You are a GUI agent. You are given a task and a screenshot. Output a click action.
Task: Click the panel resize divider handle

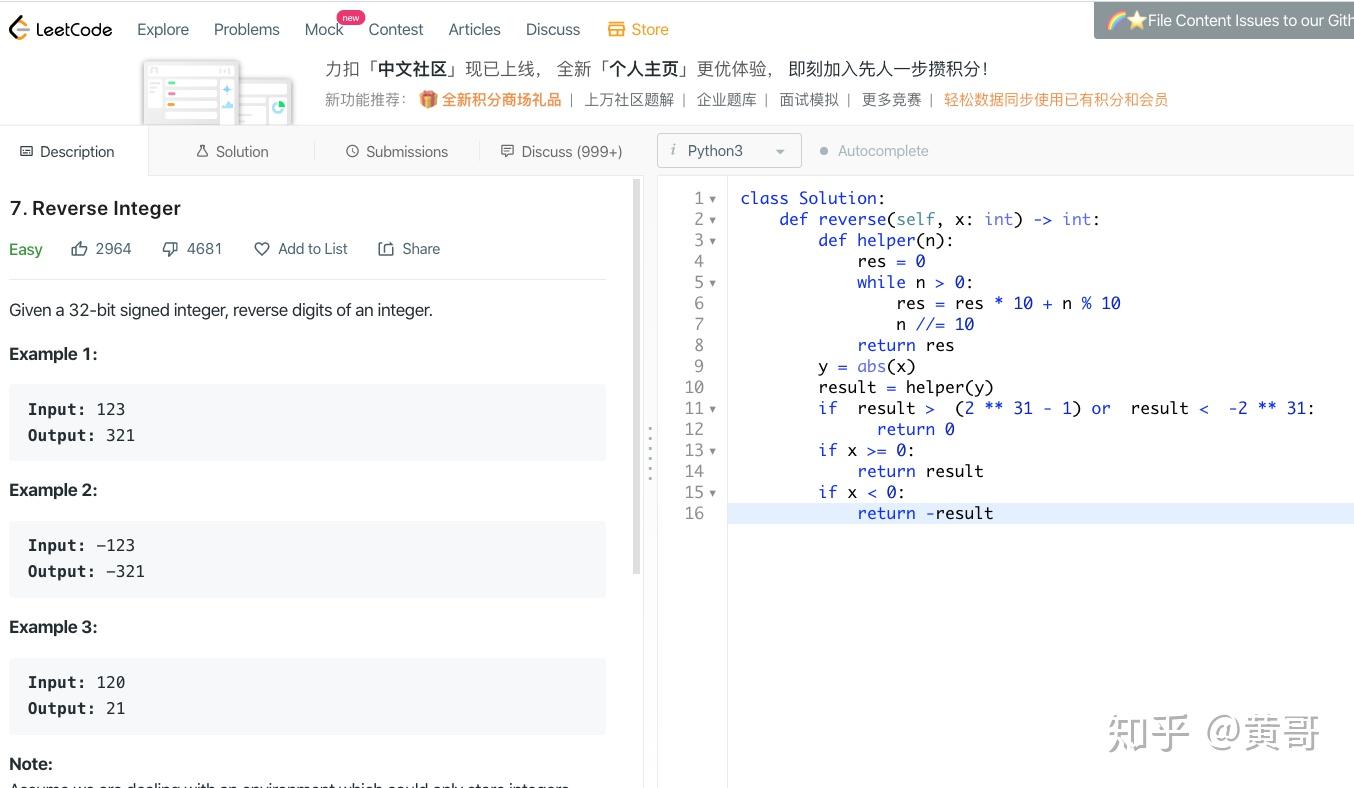coord(650,453)
